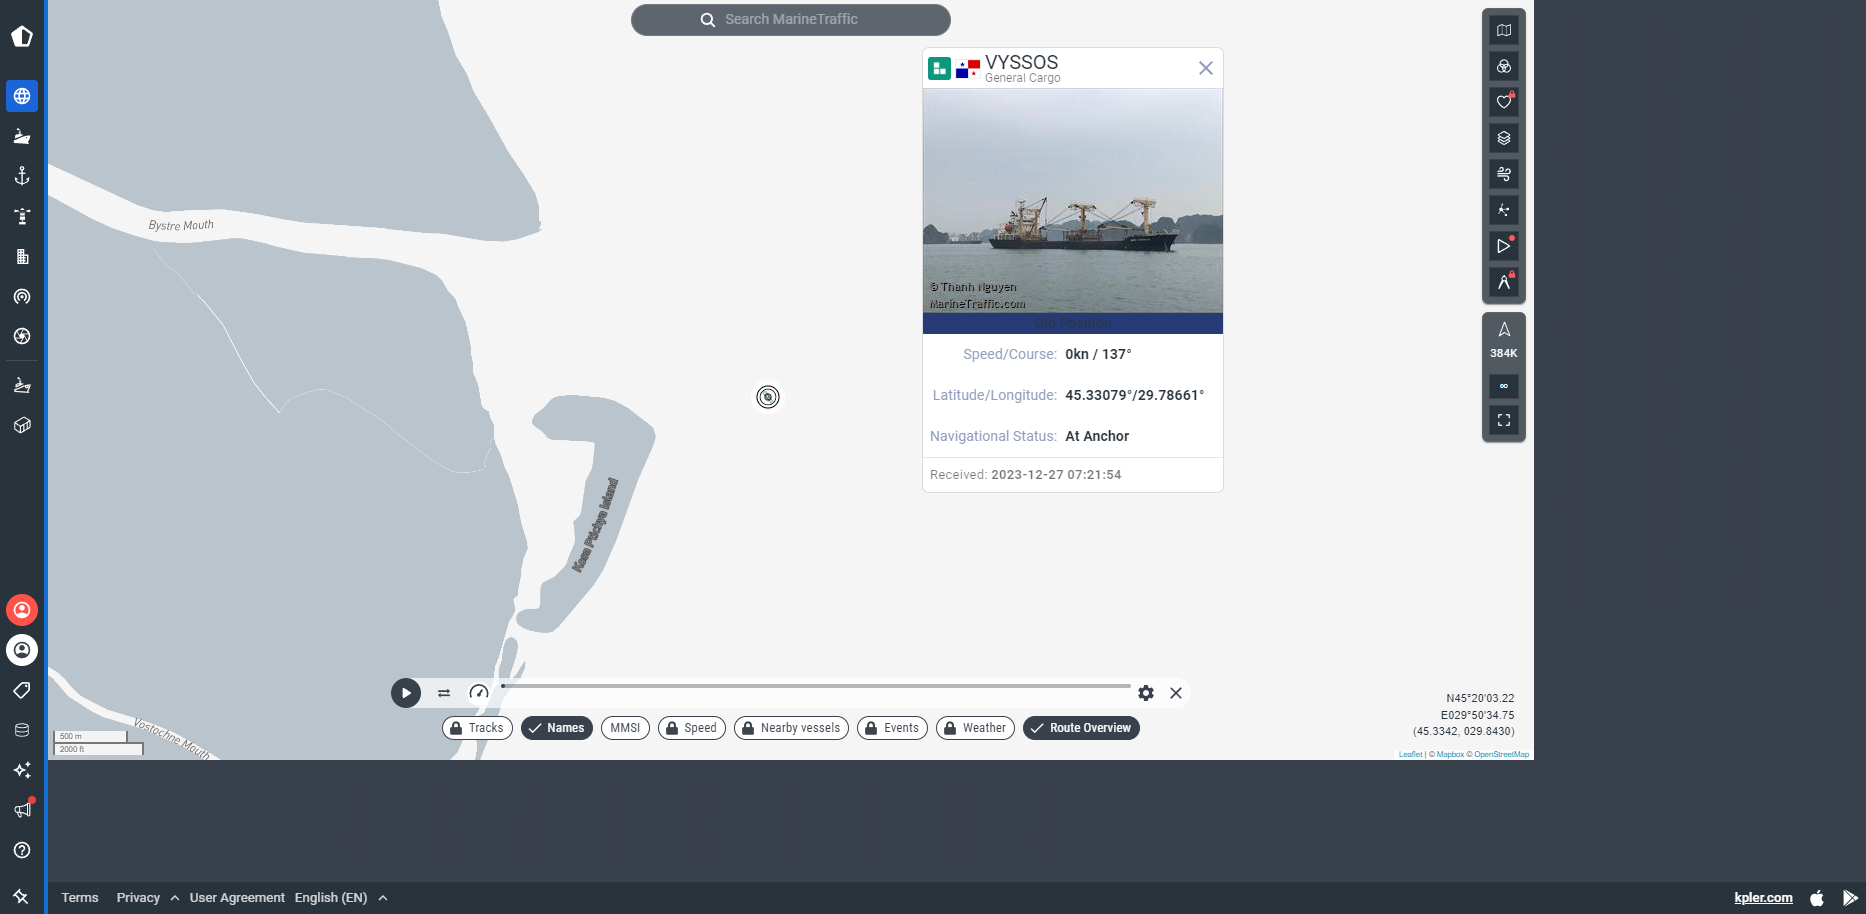Open the VYSSOS ship photo
The width and height of the screenshot is (1866, 914).
point(1073,201)
